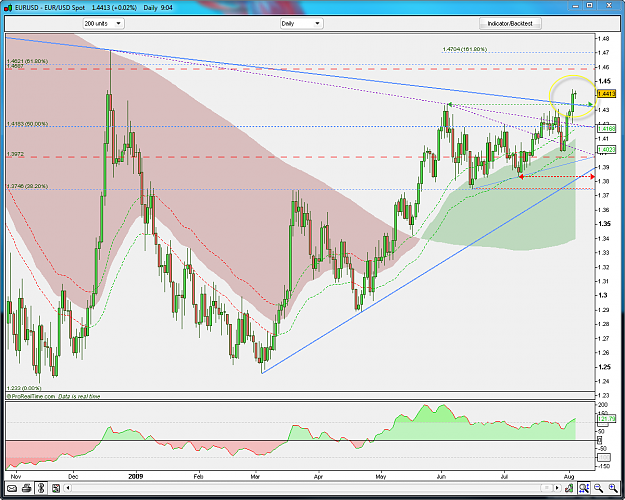Click the yellow 1.4413 current price label
625x500 pixels.
click(x=607, y=94)
